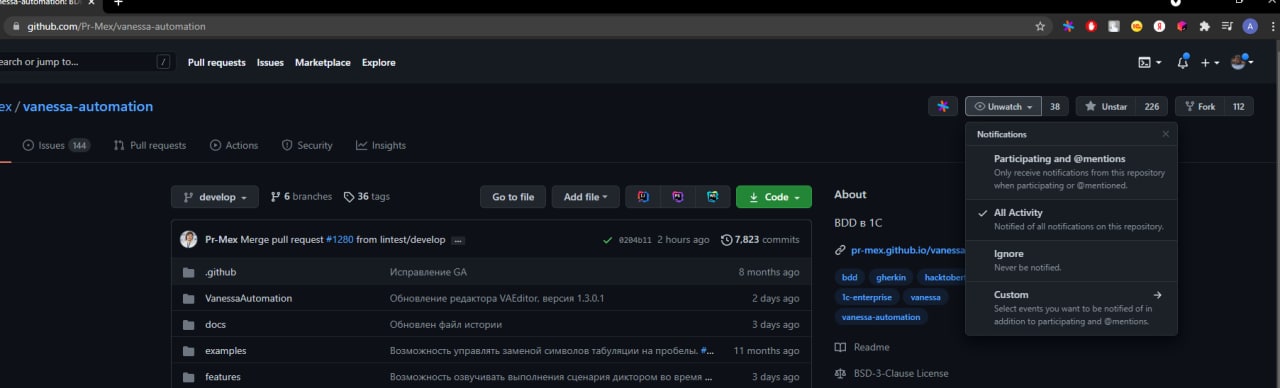The width and height of the screenshot is (1280, 388).
Task: Click the green check commit status icon
Action: pyautogui.click(x=607, y=240)
